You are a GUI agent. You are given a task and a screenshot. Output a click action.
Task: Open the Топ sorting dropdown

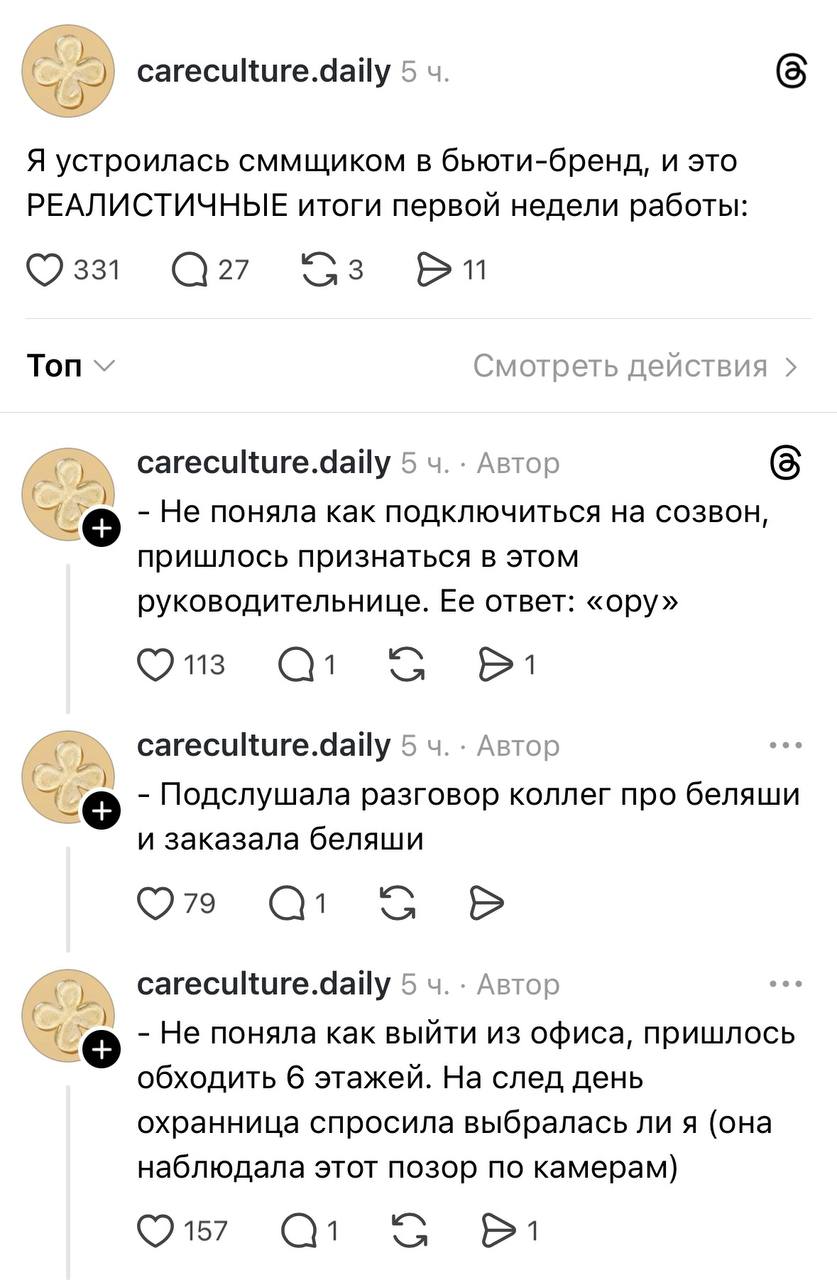67,366
